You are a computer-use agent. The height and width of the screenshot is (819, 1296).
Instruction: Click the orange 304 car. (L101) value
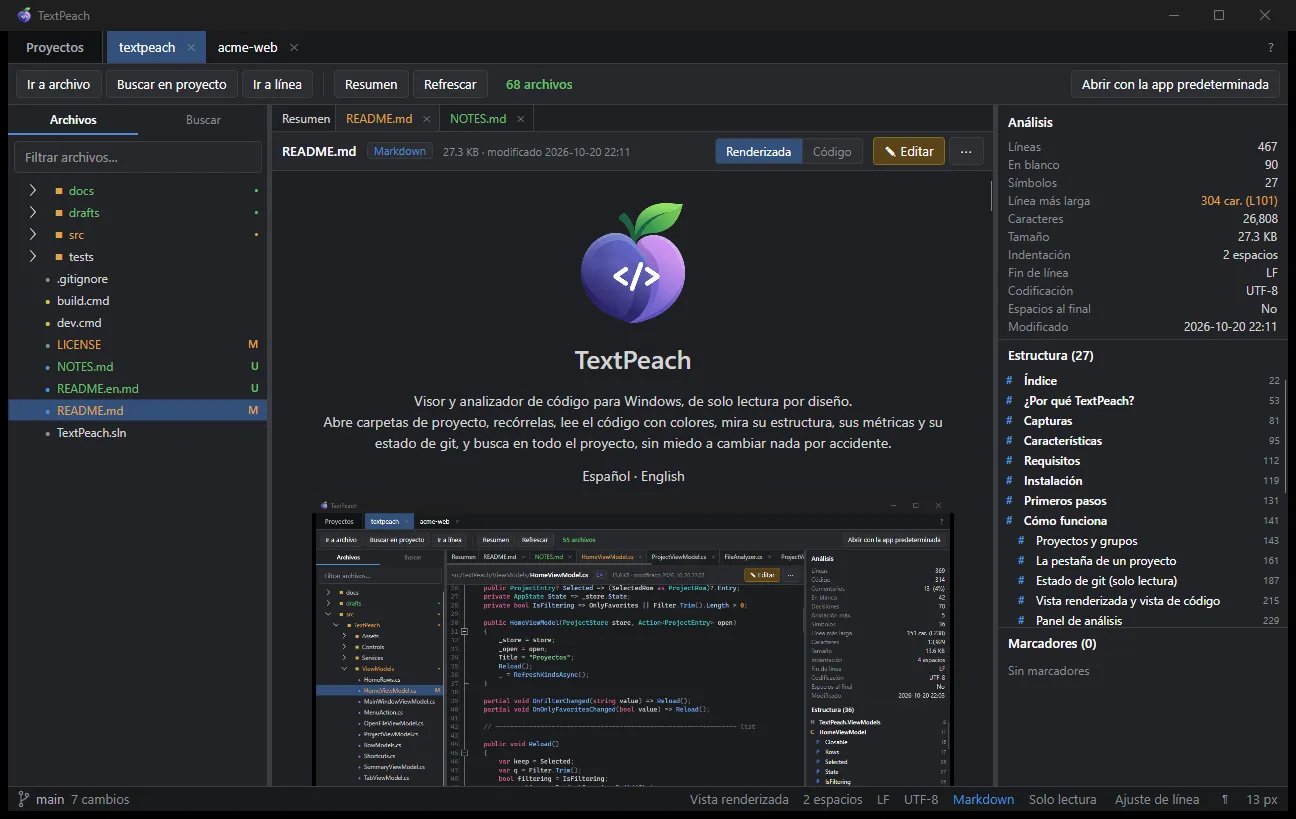(x=1239, y=201)
